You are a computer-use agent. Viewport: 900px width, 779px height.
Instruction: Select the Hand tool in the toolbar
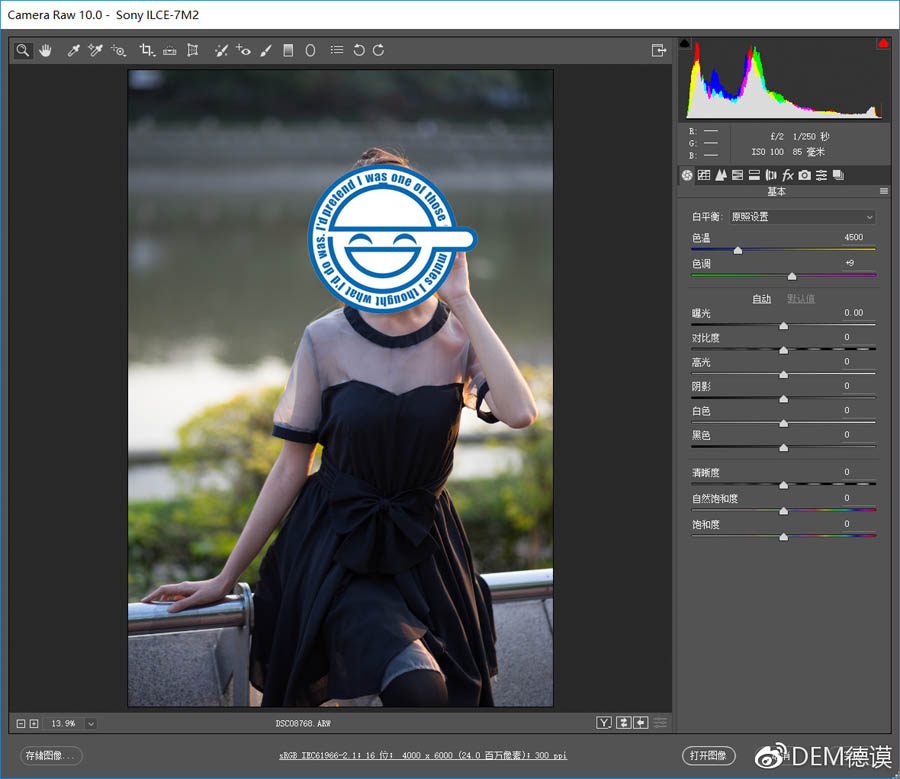click(x=45, y=50)
